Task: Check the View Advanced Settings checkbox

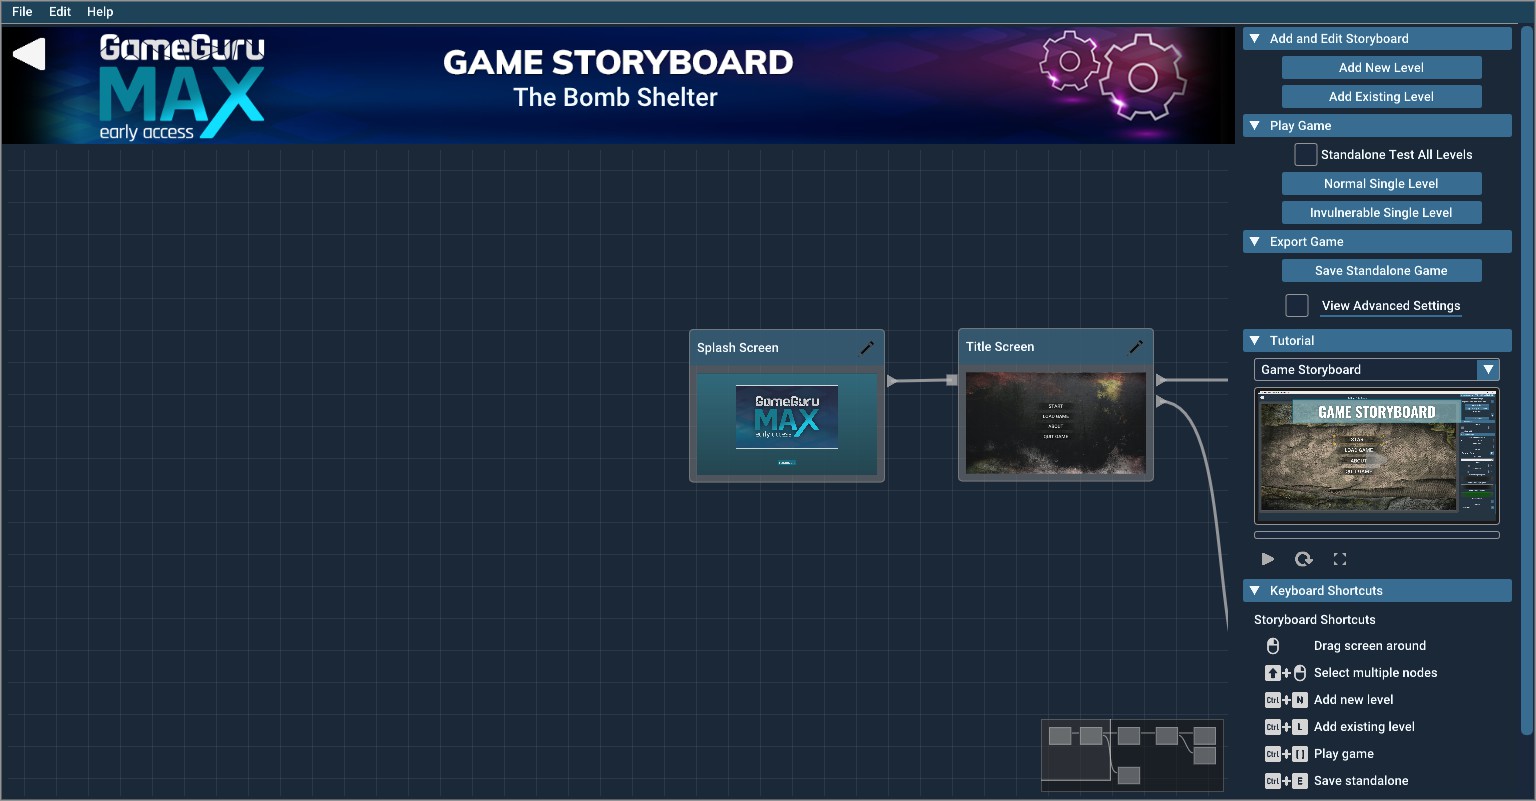Action: pyautogui.click(x=1297, y=305)
